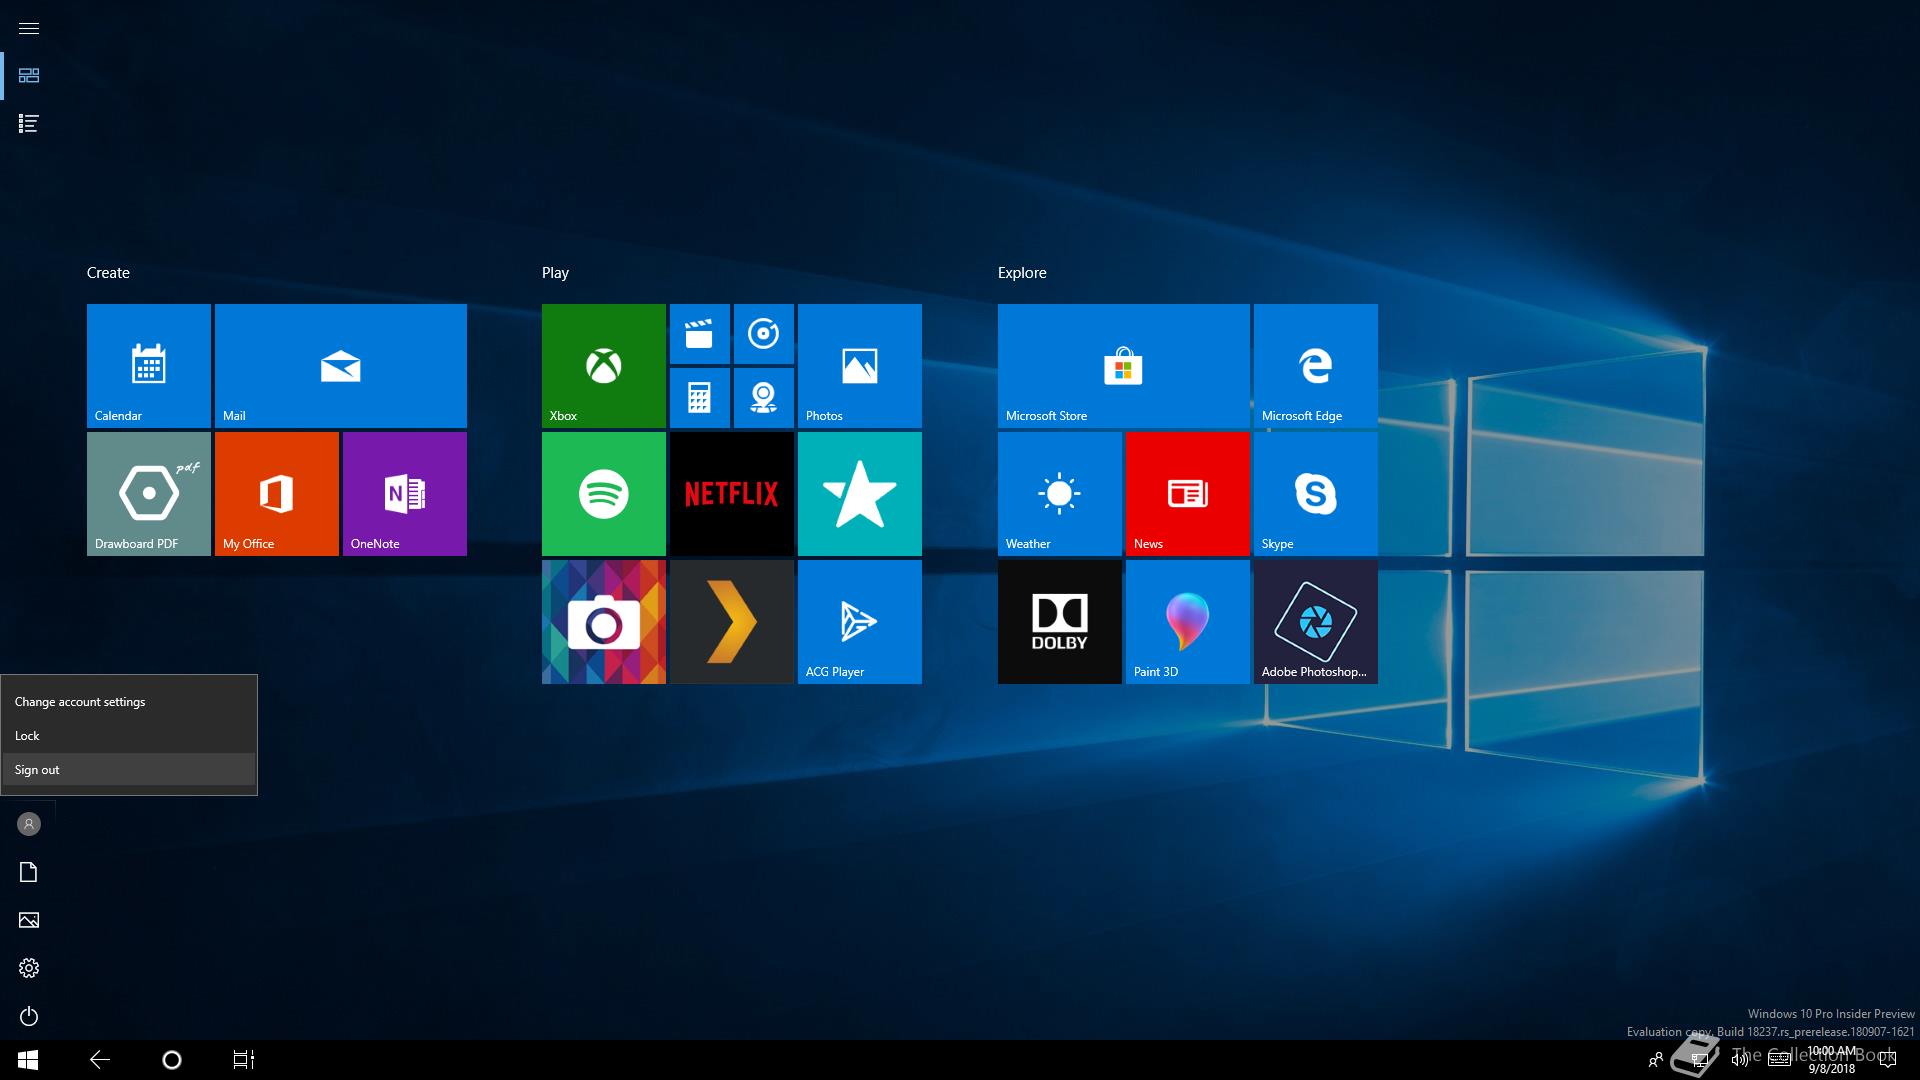Click the user account avatar
The width and height of the screenshot is (1920, 1080).
29,824
